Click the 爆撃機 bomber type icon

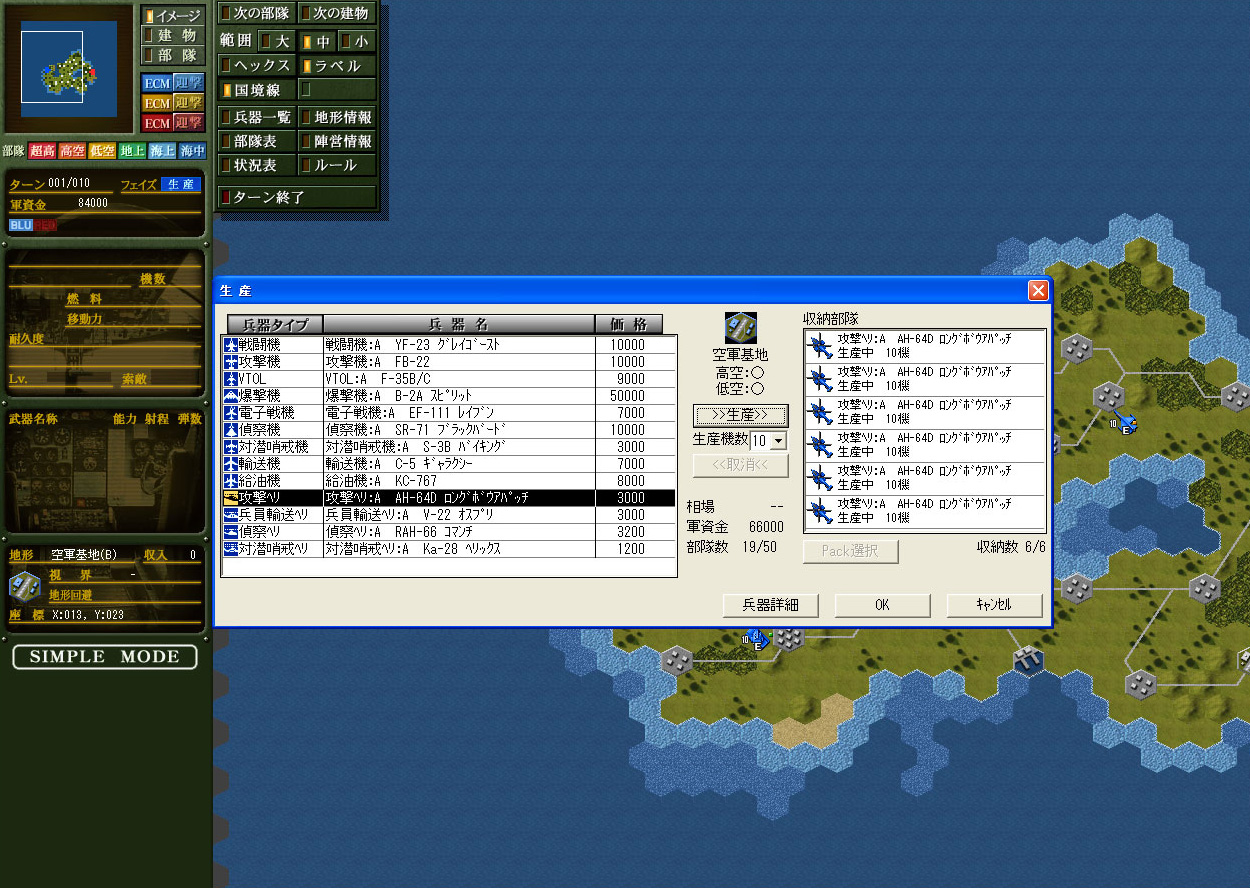coord(231,396)
